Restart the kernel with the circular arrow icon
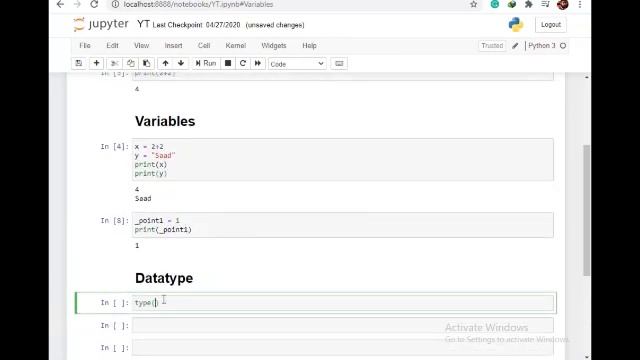 pos(243,63)
